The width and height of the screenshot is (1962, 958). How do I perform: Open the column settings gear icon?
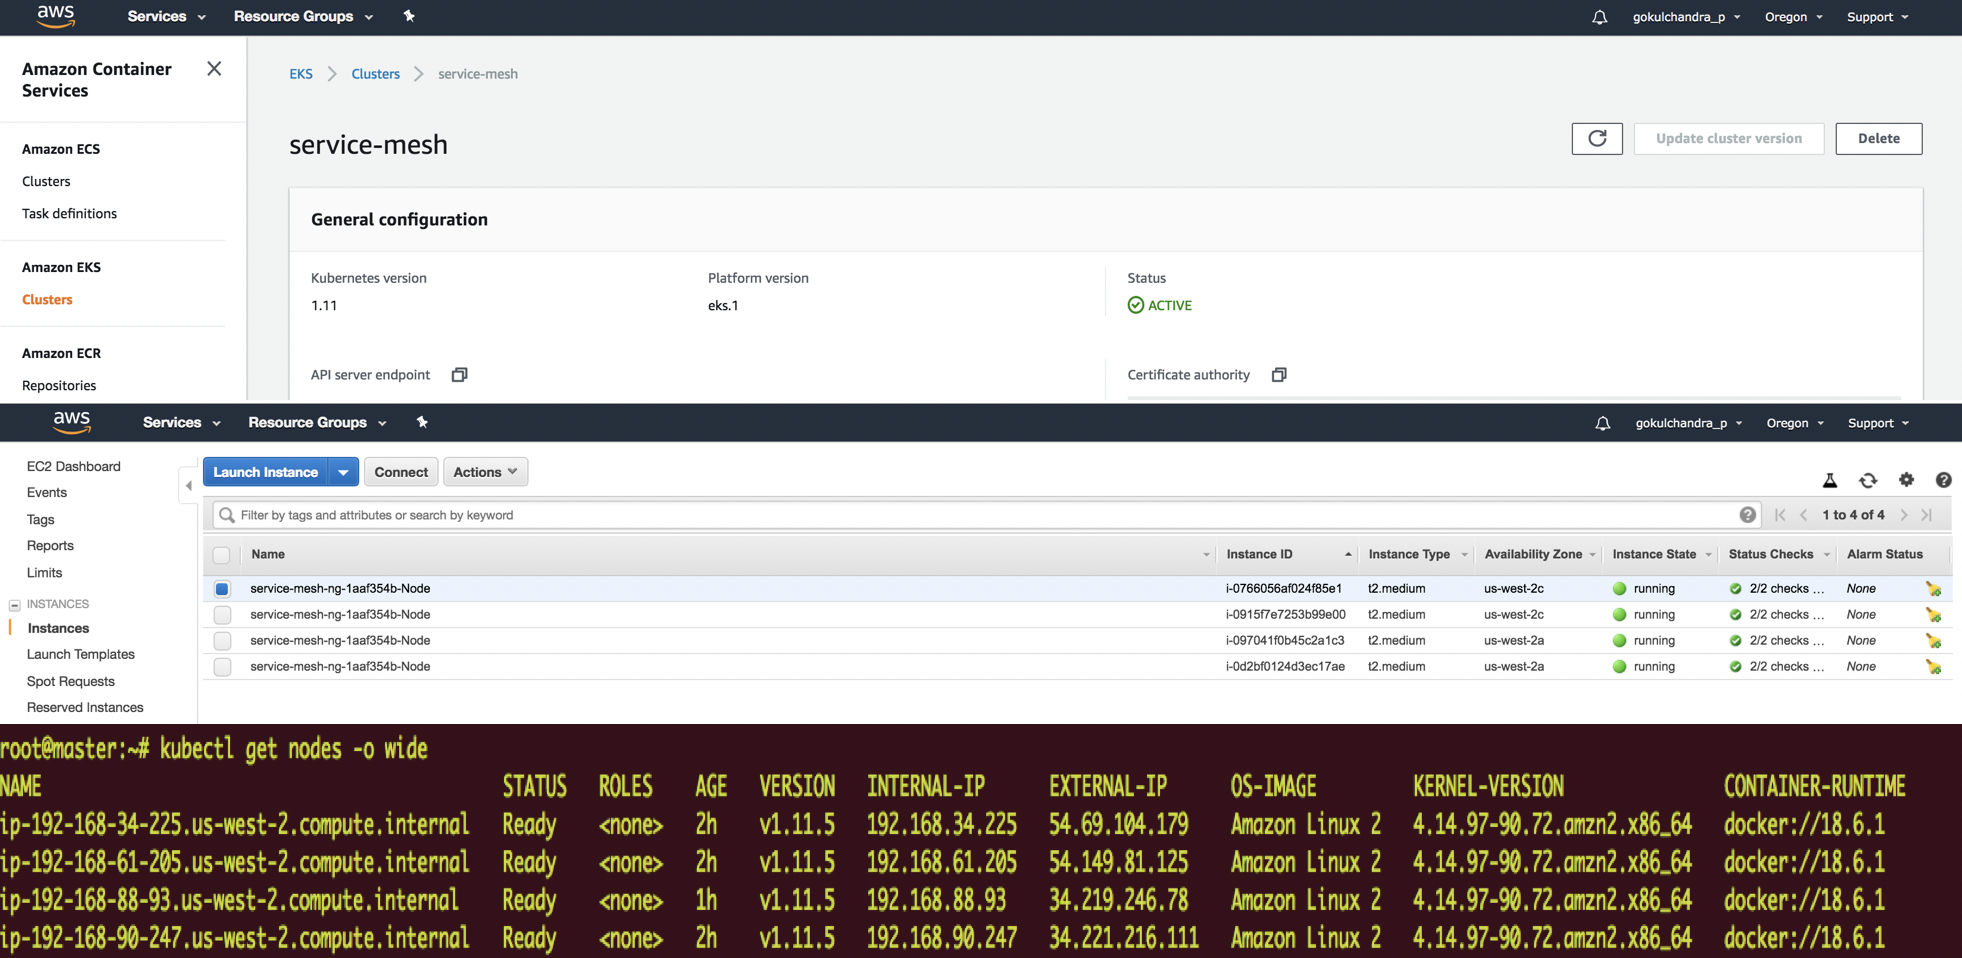1905,481
